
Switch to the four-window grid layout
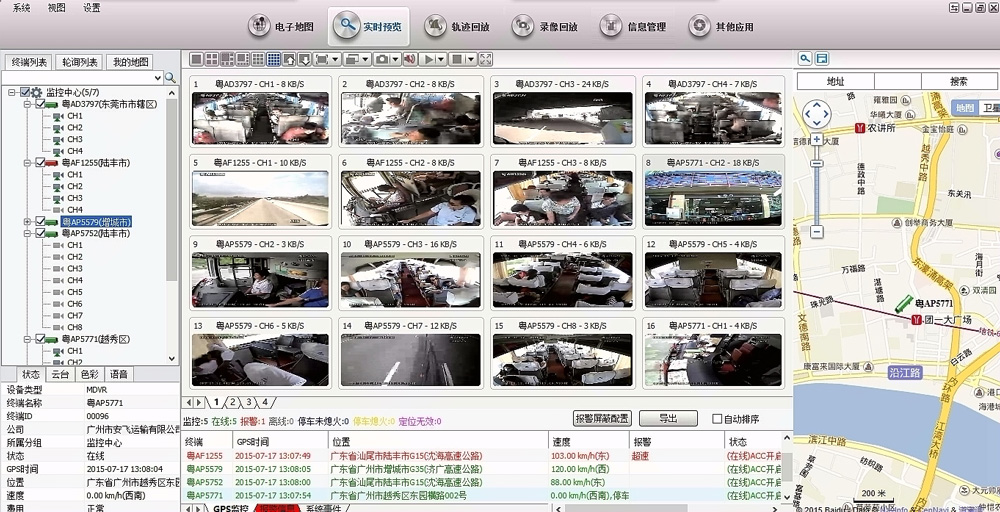[x=212, y=60]
